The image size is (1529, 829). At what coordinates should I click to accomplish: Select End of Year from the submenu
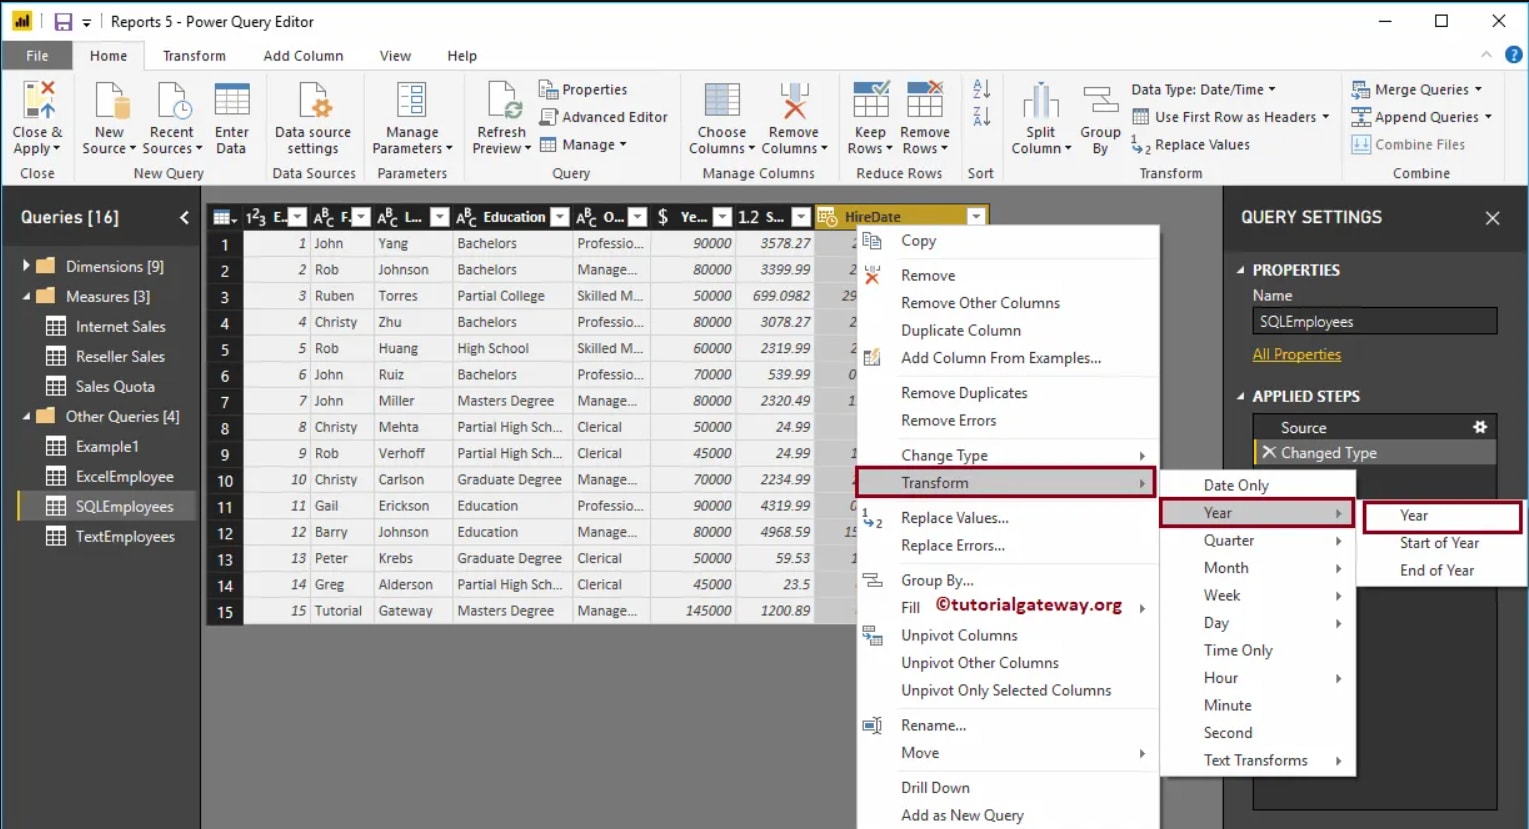point(1437,570)
